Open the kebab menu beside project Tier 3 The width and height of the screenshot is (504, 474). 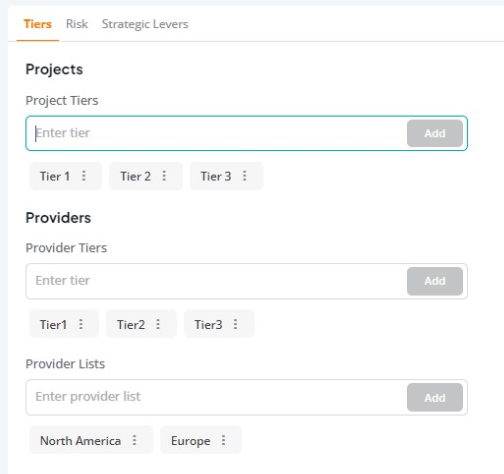coord(244,176)
